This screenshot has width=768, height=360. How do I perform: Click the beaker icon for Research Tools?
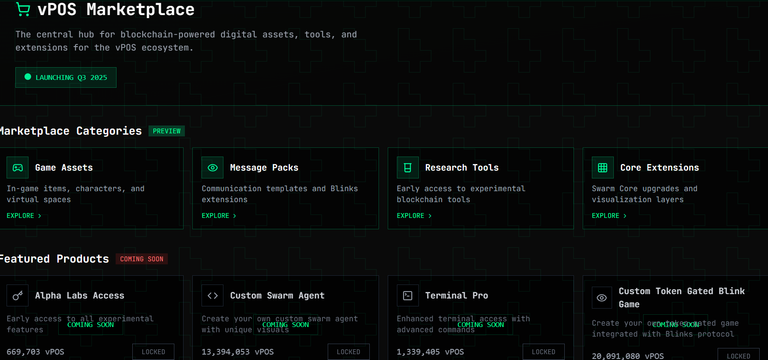click(x=408, y=168)
